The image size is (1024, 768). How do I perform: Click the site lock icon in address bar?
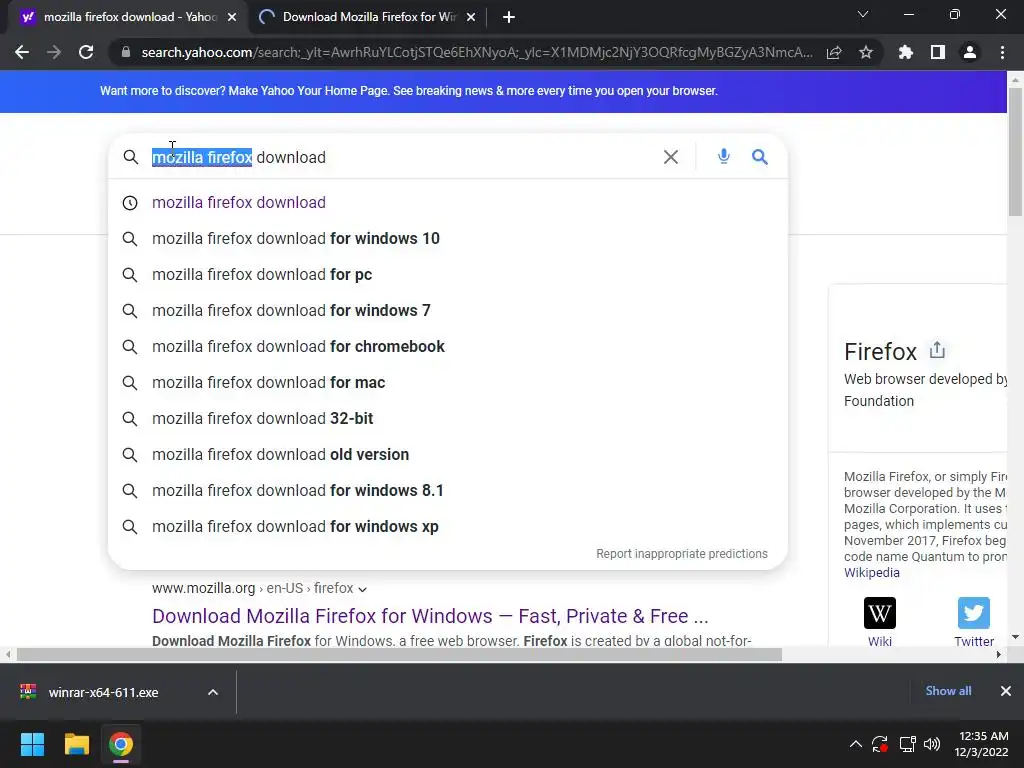tap(126, 52)
